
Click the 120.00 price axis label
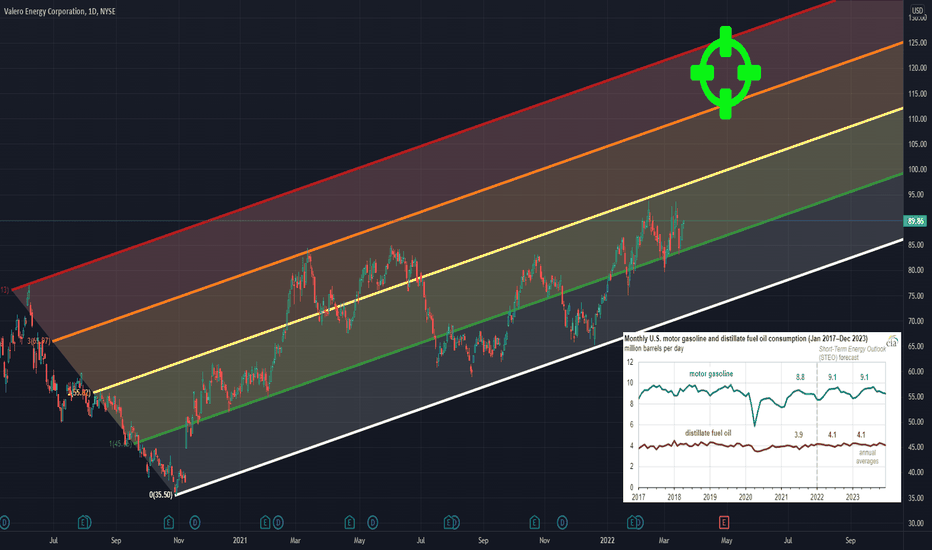918,68
